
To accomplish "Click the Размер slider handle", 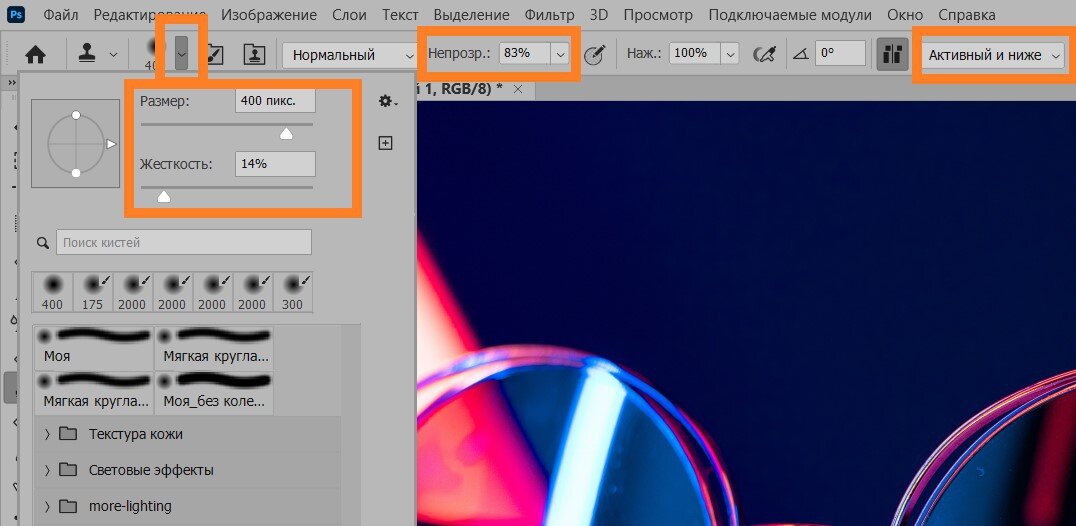I will (286, 134).
